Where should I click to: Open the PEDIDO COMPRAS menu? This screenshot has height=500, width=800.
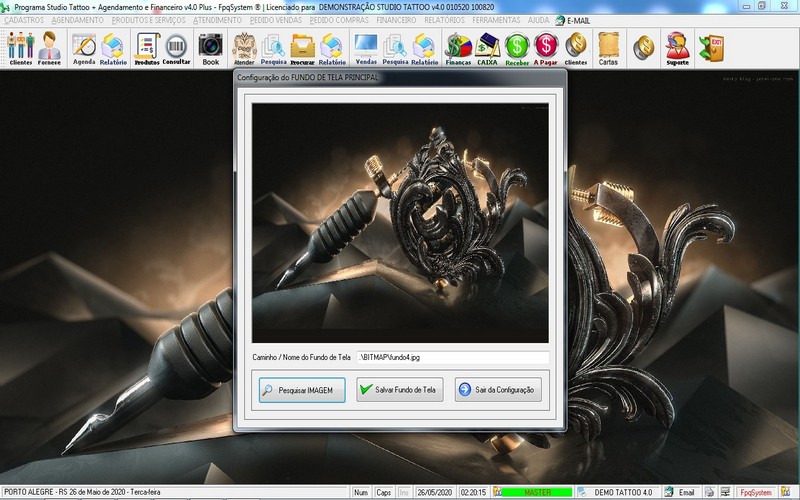[x=339, y=20]
